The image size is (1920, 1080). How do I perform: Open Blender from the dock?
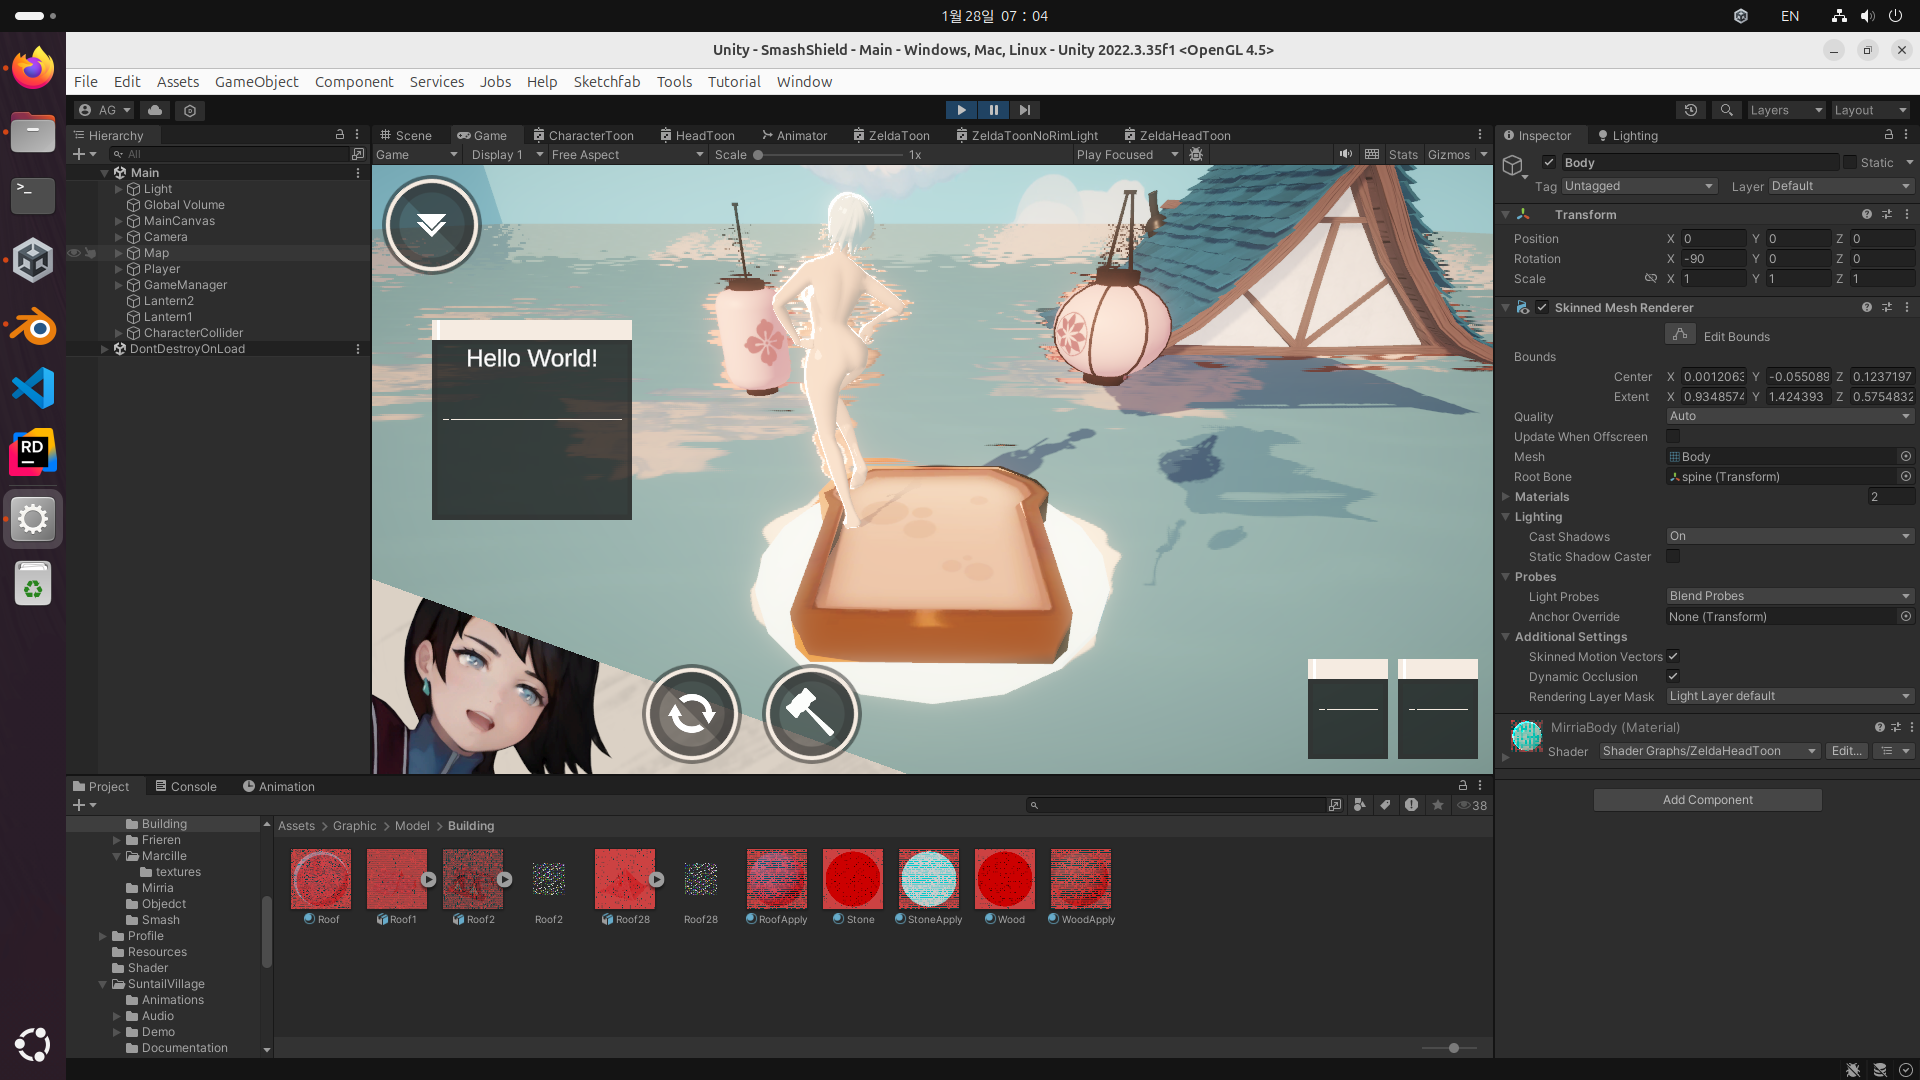pos(33,326)
